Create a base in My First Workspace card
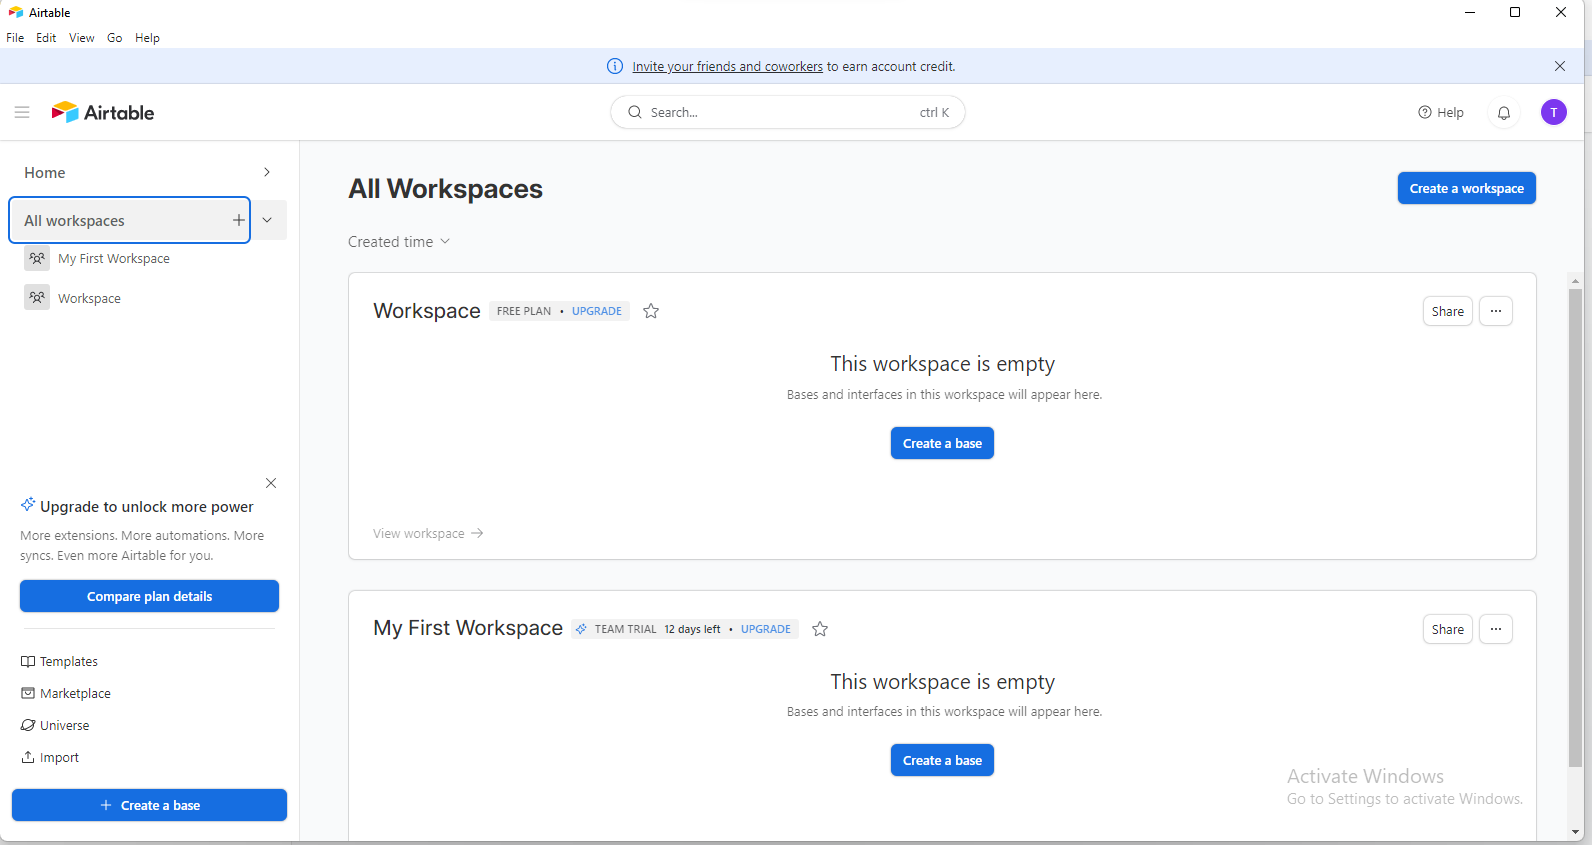Image resolution: width=1592 pixels, height=845 pixels. pyautogui.click(x=942, y=760)
